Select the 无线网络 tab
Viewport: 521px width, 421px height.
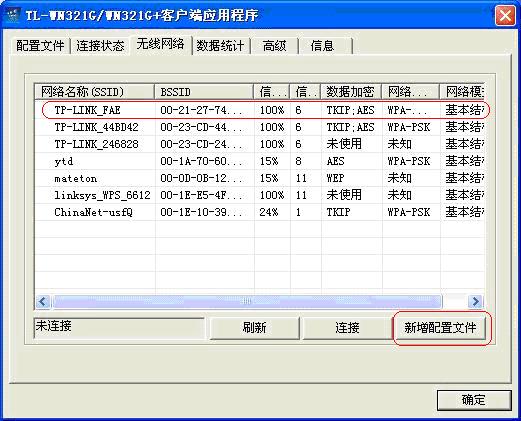[x=160, y=44]
